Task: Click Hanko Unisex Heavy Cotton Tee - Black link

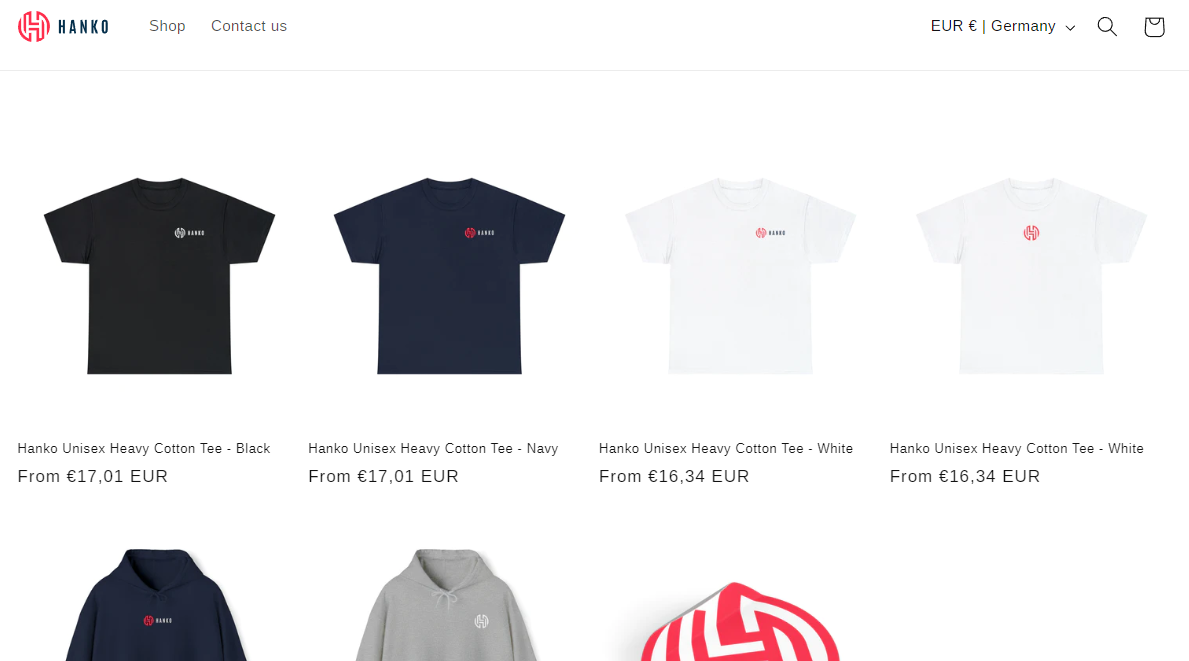Action: 144,449
